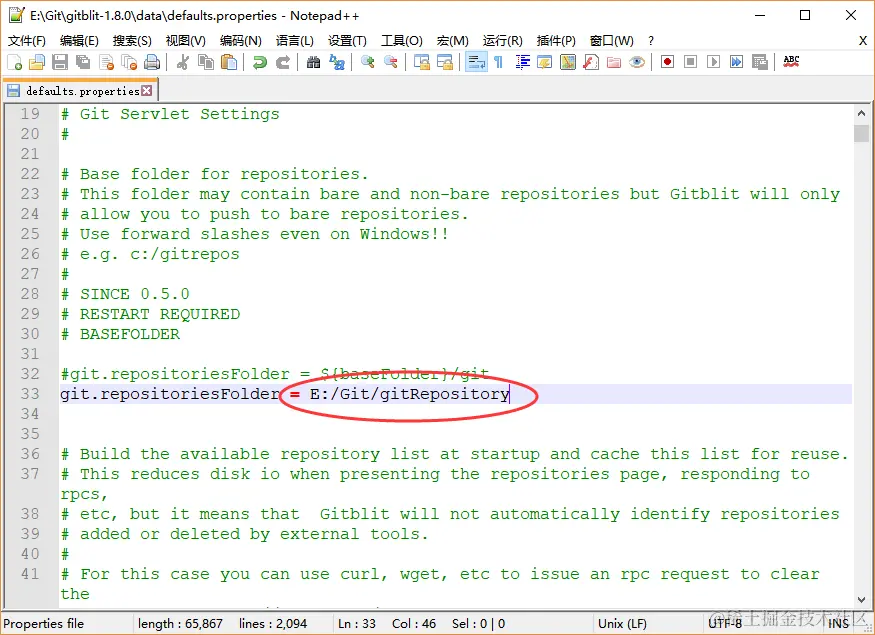
Task: Open the 文件(F) menu
Action: click(x=27, y=41)
